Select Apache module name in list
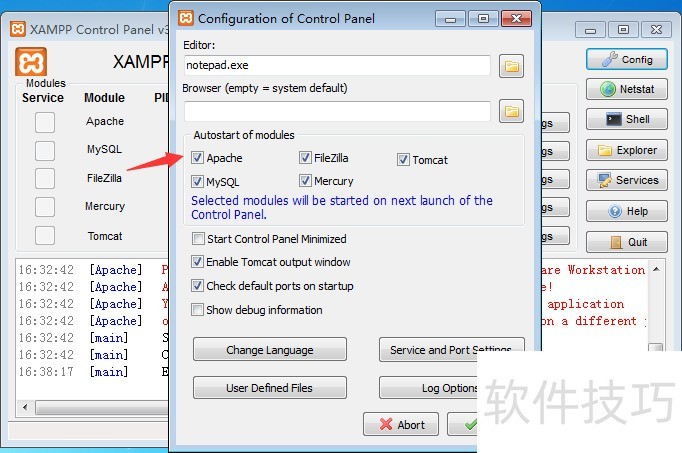 [105, 121]
